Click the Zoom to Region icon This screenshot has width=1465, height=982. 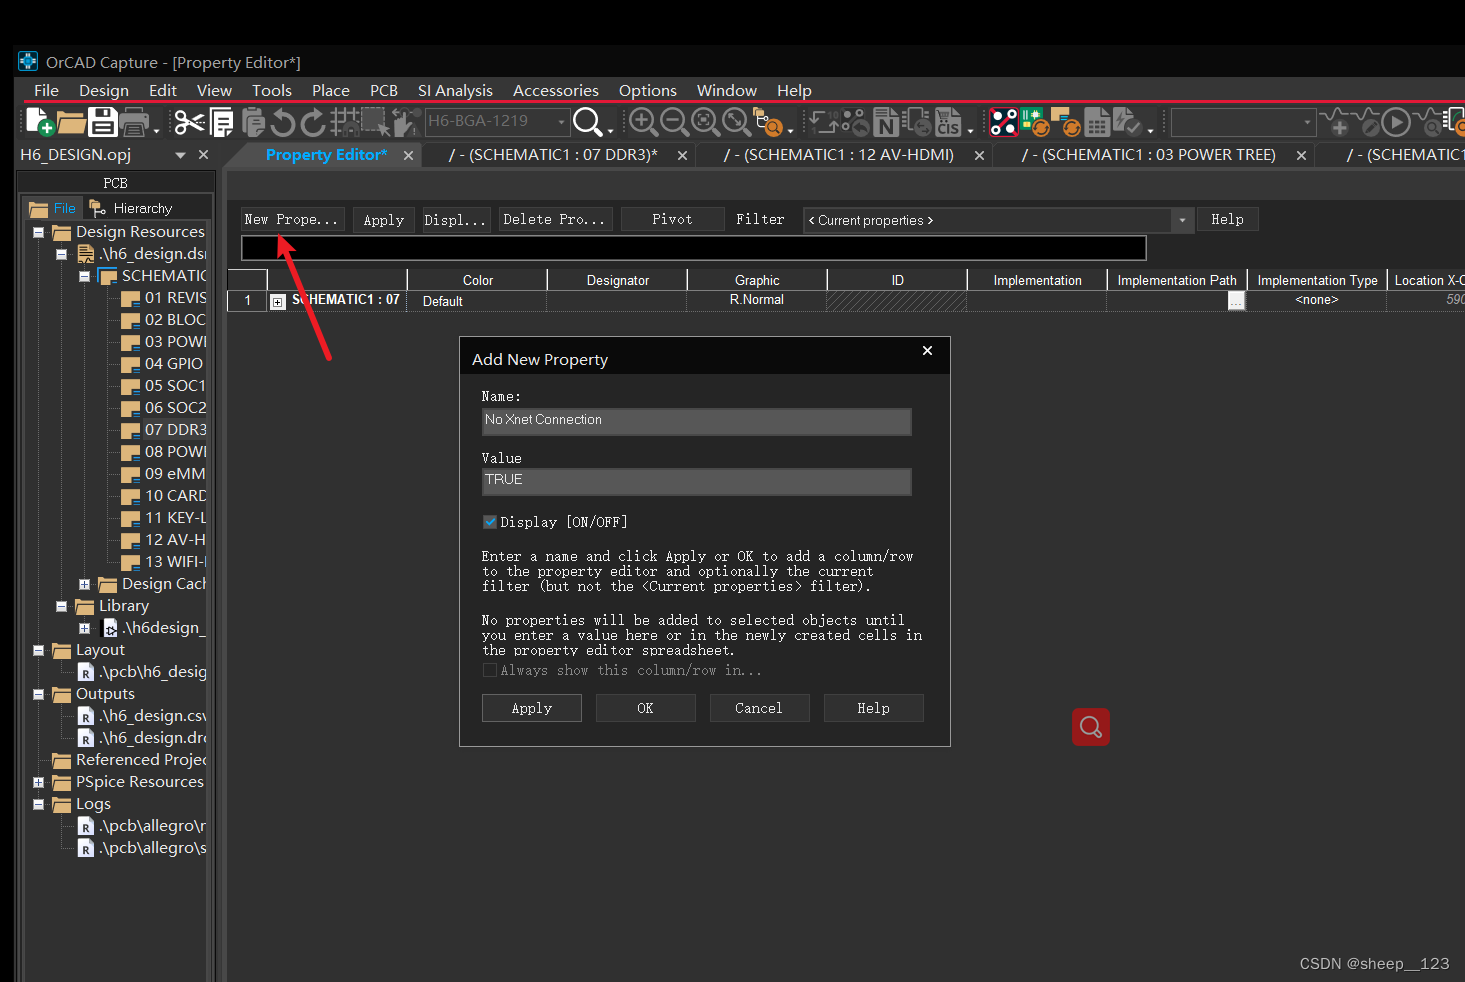(705, 122)
